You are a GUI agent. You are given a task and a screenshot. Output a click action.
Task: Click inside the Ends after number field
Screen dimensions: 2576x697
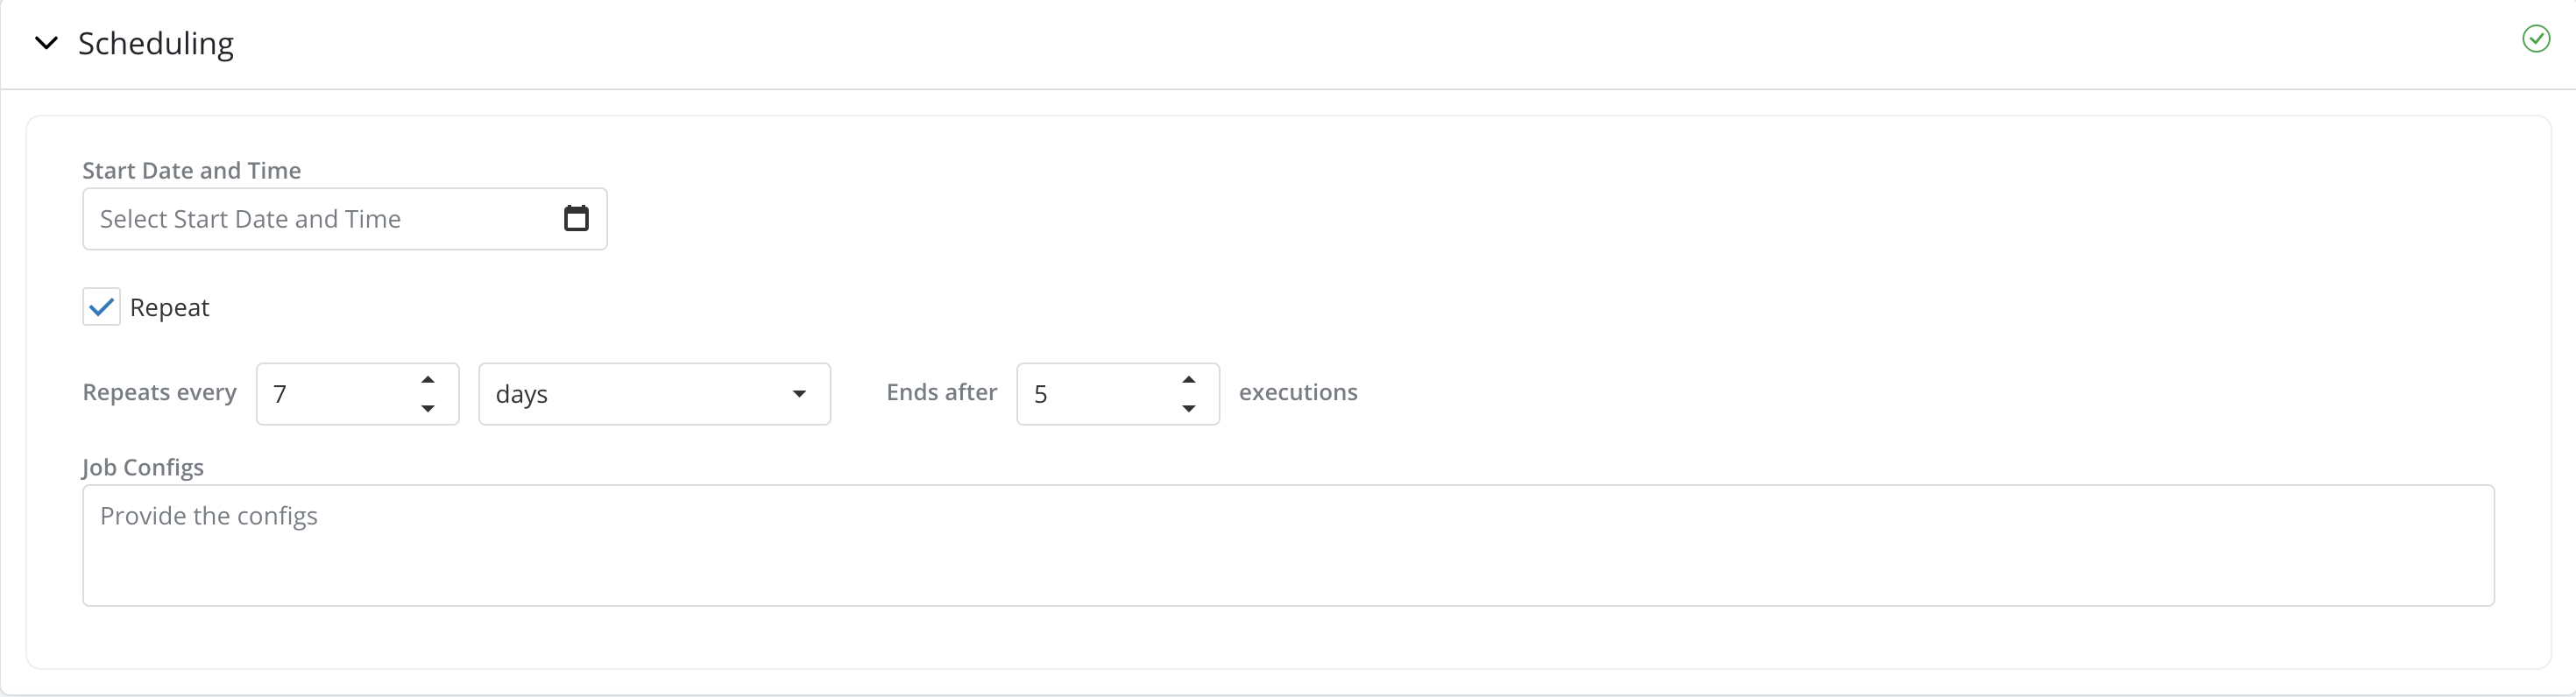(x=1095, y=394)
